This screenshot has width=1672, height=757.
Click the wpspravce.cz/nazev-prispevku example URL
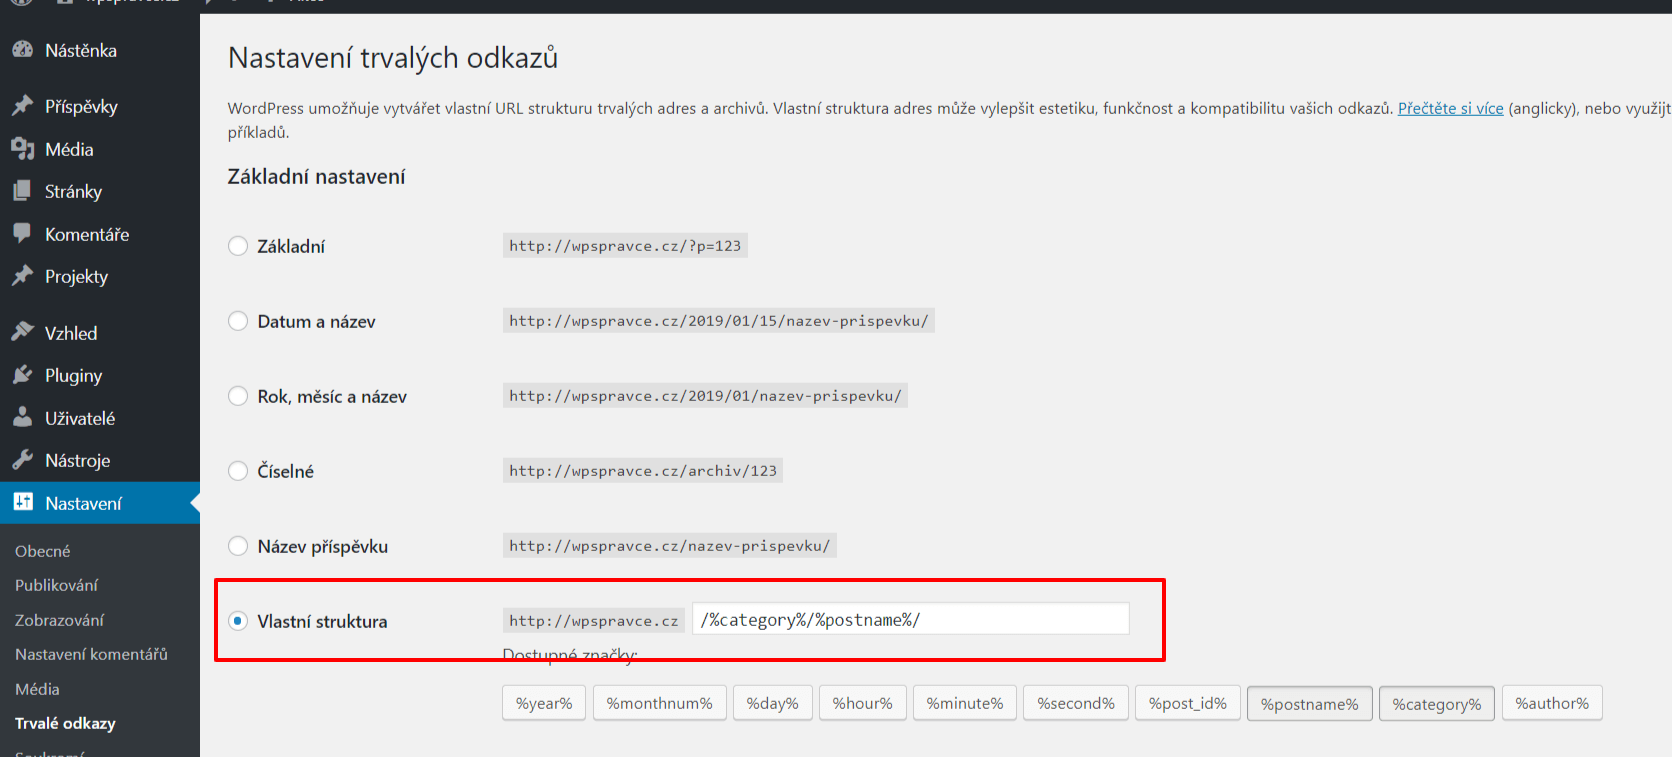[x=669, y=546]
